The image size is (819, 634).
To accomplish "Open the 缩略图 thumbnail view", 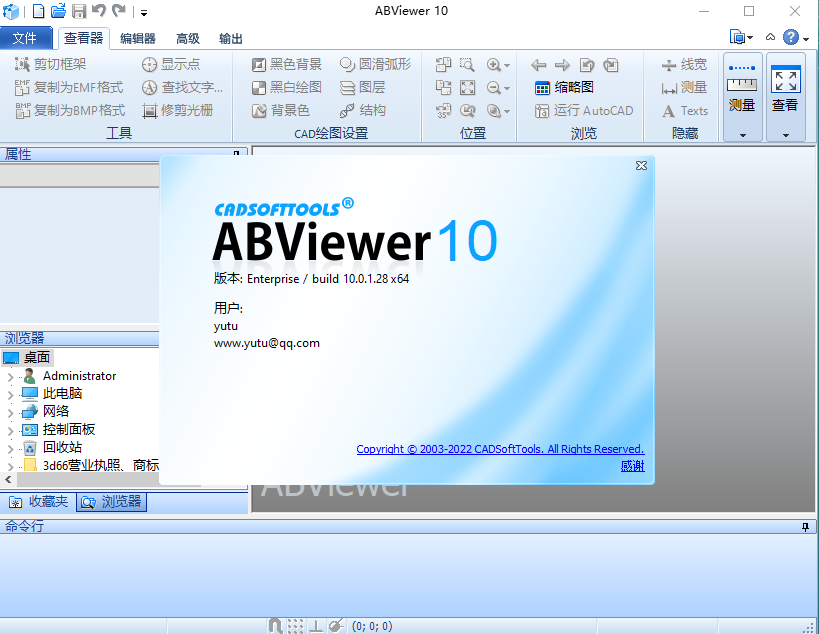I will 563,87.
